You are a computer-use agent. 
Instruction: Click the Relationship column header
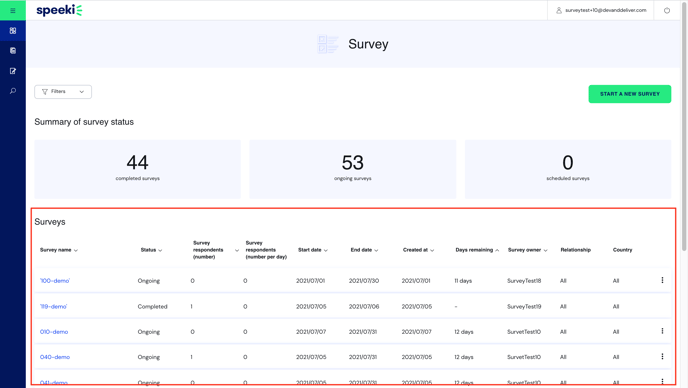click(575, 250)
